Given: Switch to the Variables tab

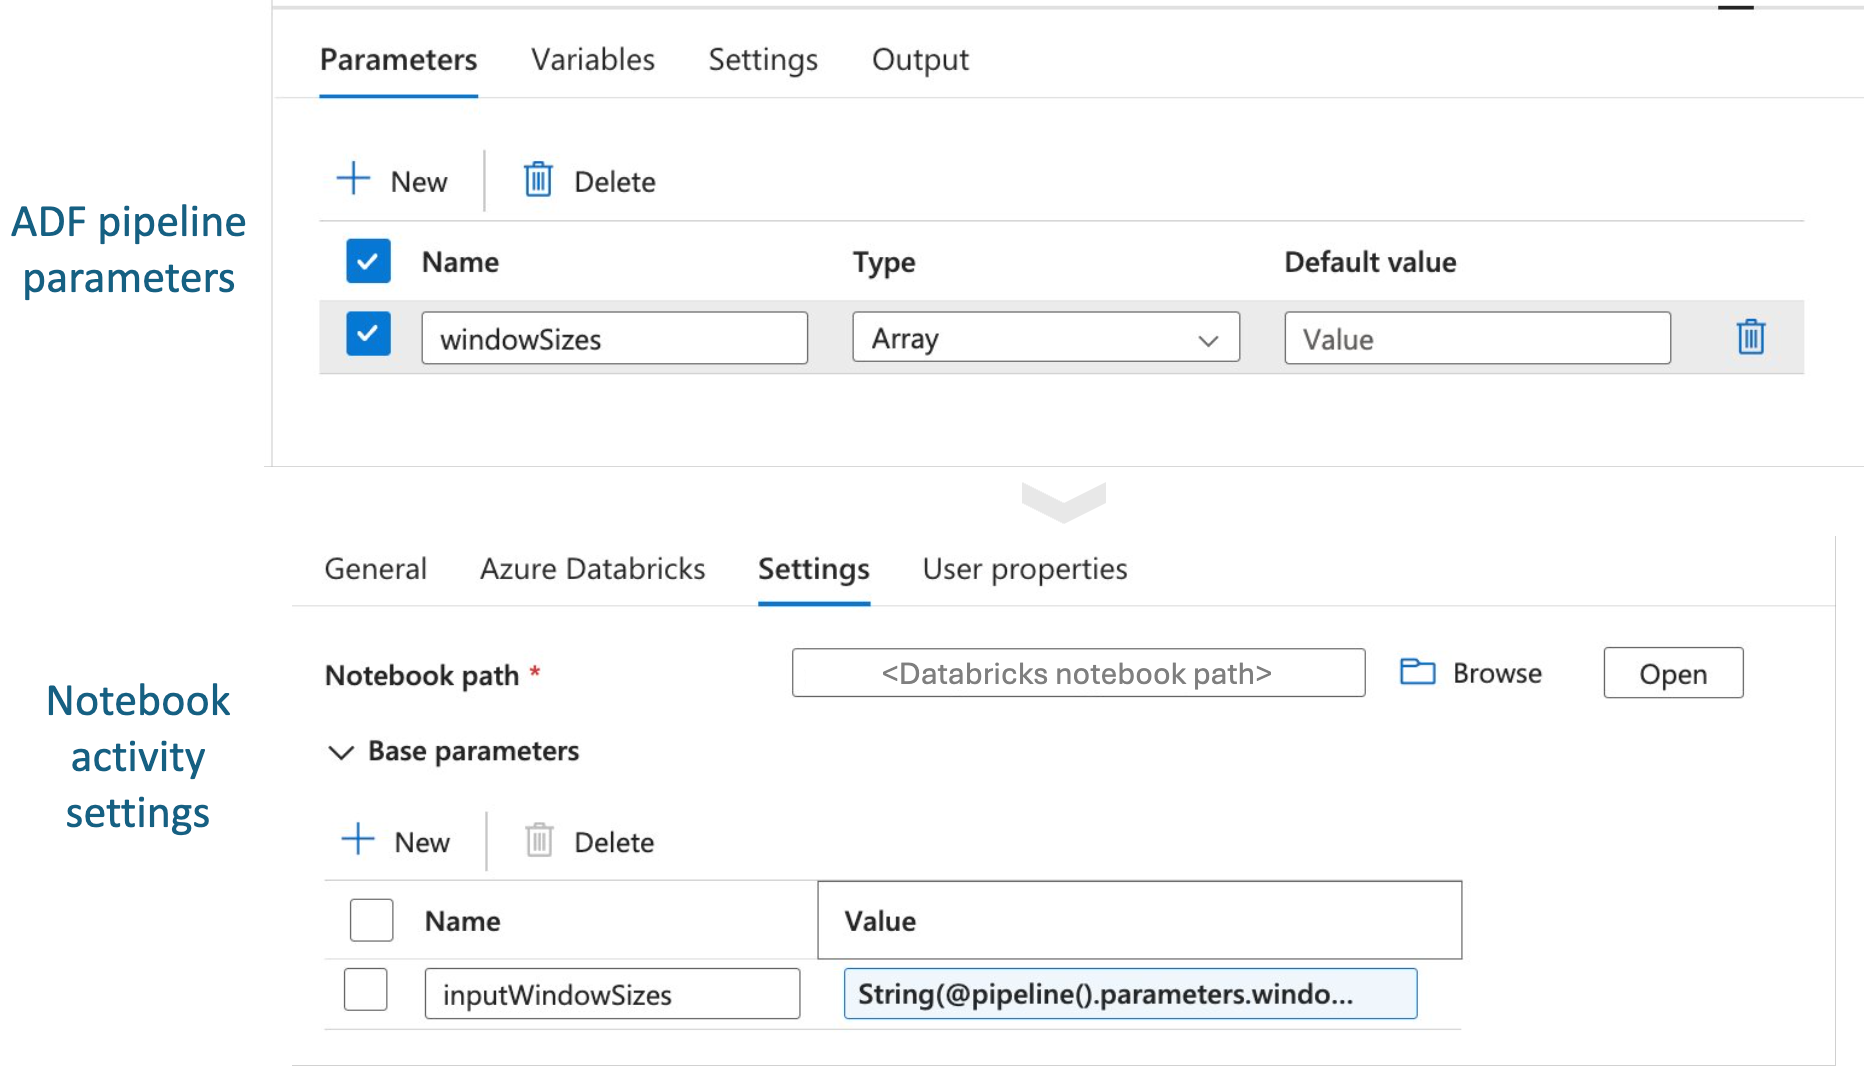Looking at the screenshot, I should (592, 60).
